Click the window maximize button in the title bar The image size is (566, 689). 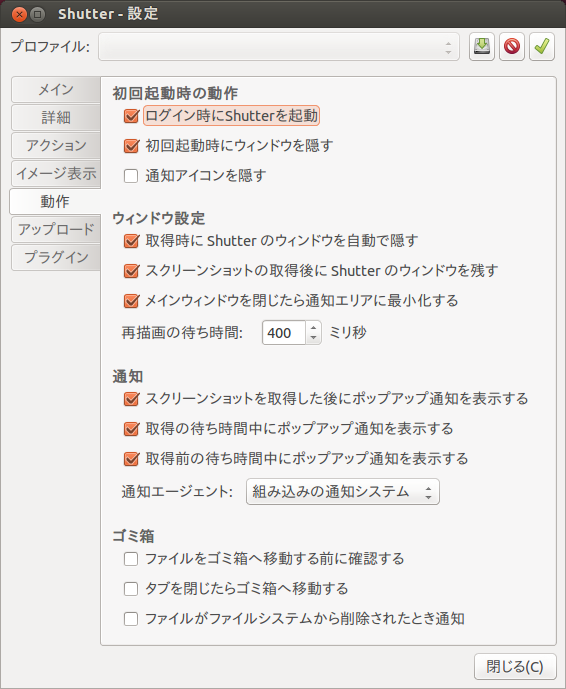pos(38,14)
